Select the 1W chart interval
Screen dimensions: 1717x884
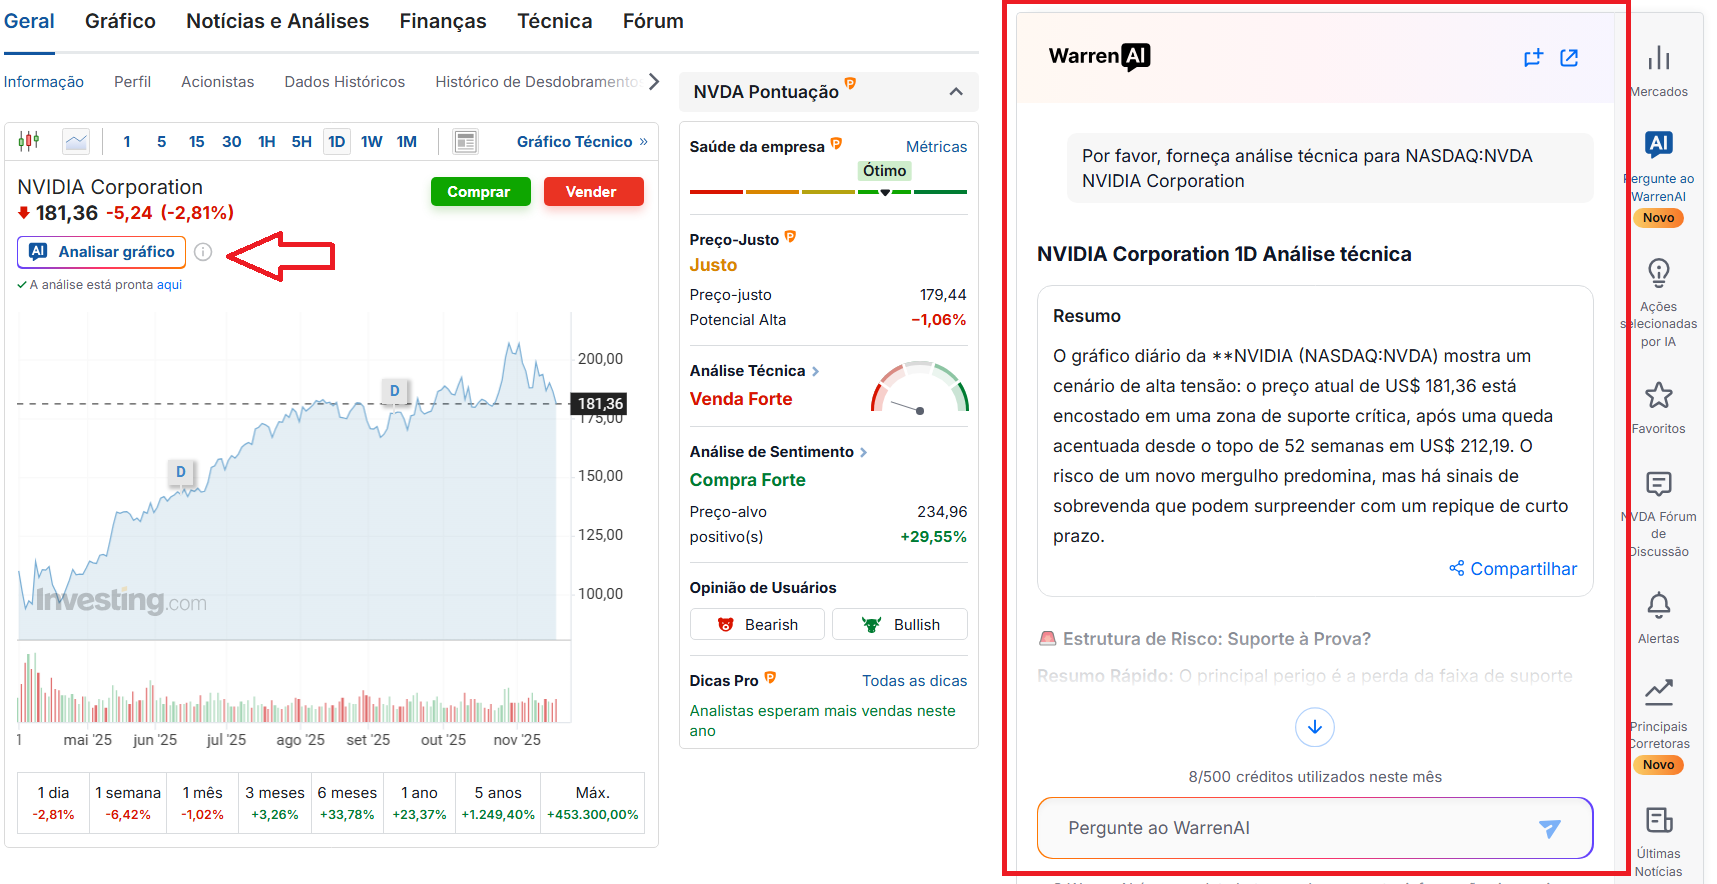[x=371, y=142]
